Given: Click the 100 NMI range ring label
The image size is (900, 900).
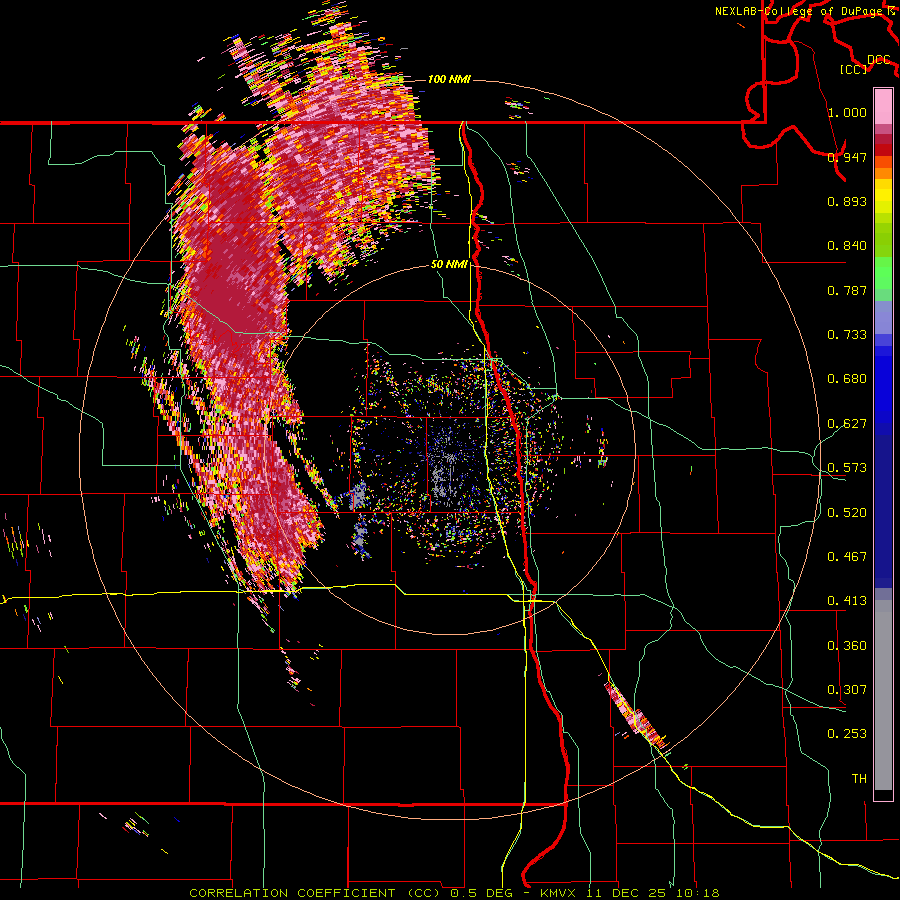Looking at the screenshot, I should click(449, 79).
